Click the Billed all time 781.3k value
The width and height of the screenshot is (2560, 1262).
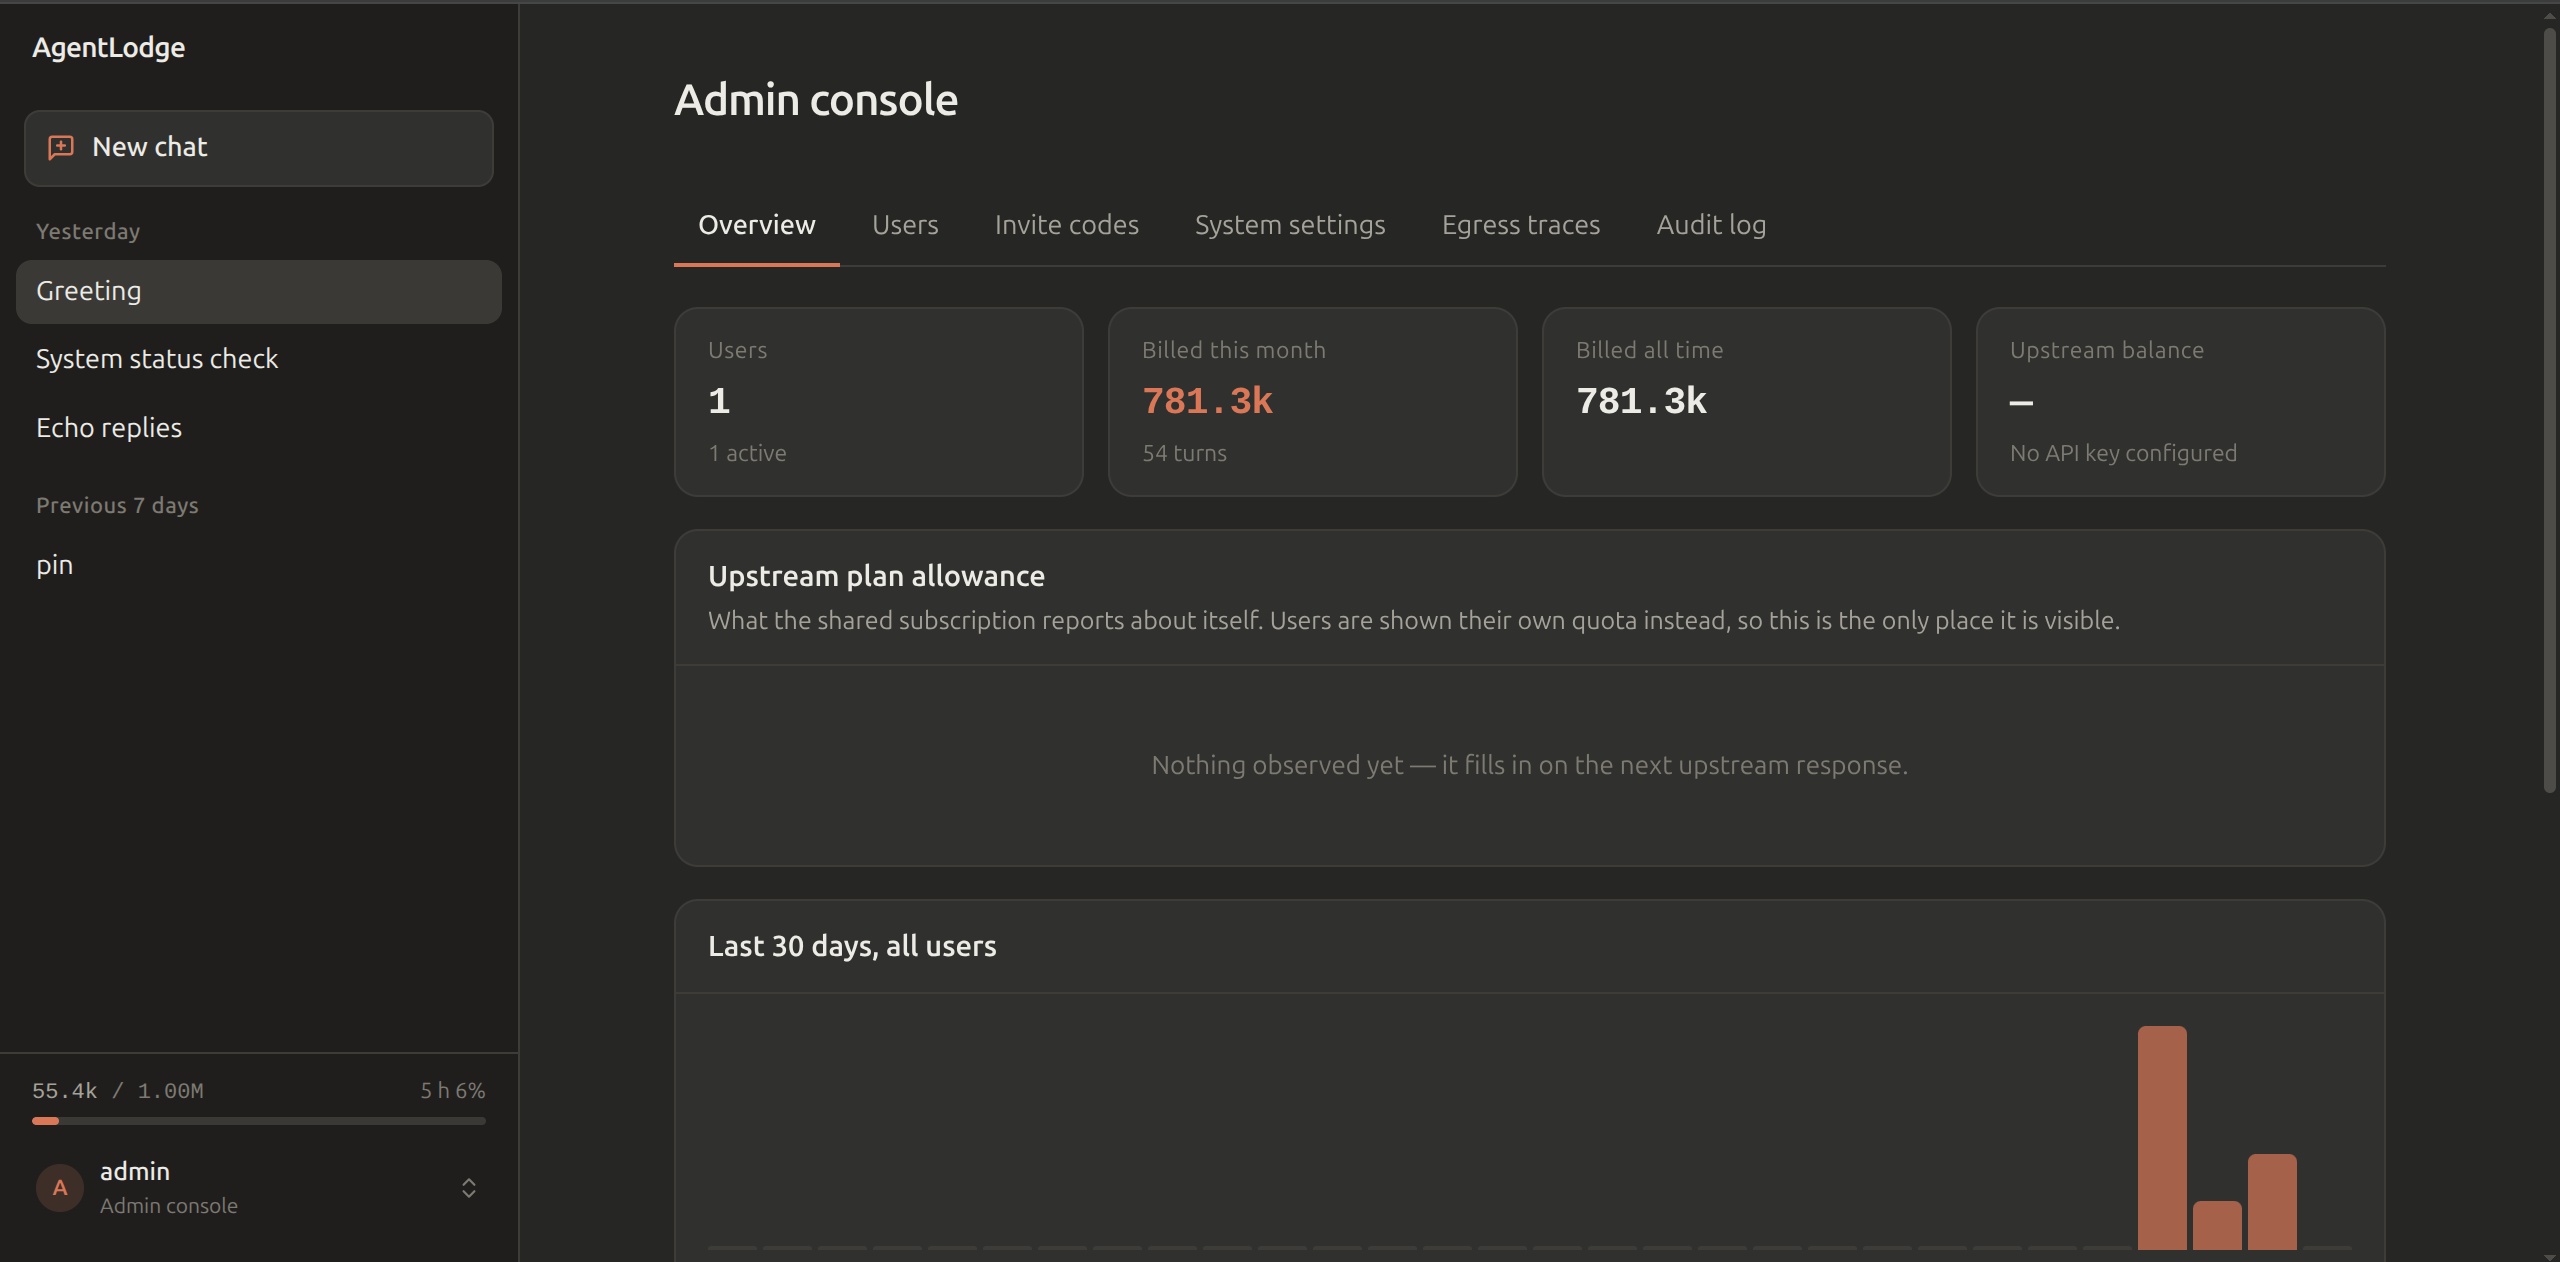[1641, 402]
